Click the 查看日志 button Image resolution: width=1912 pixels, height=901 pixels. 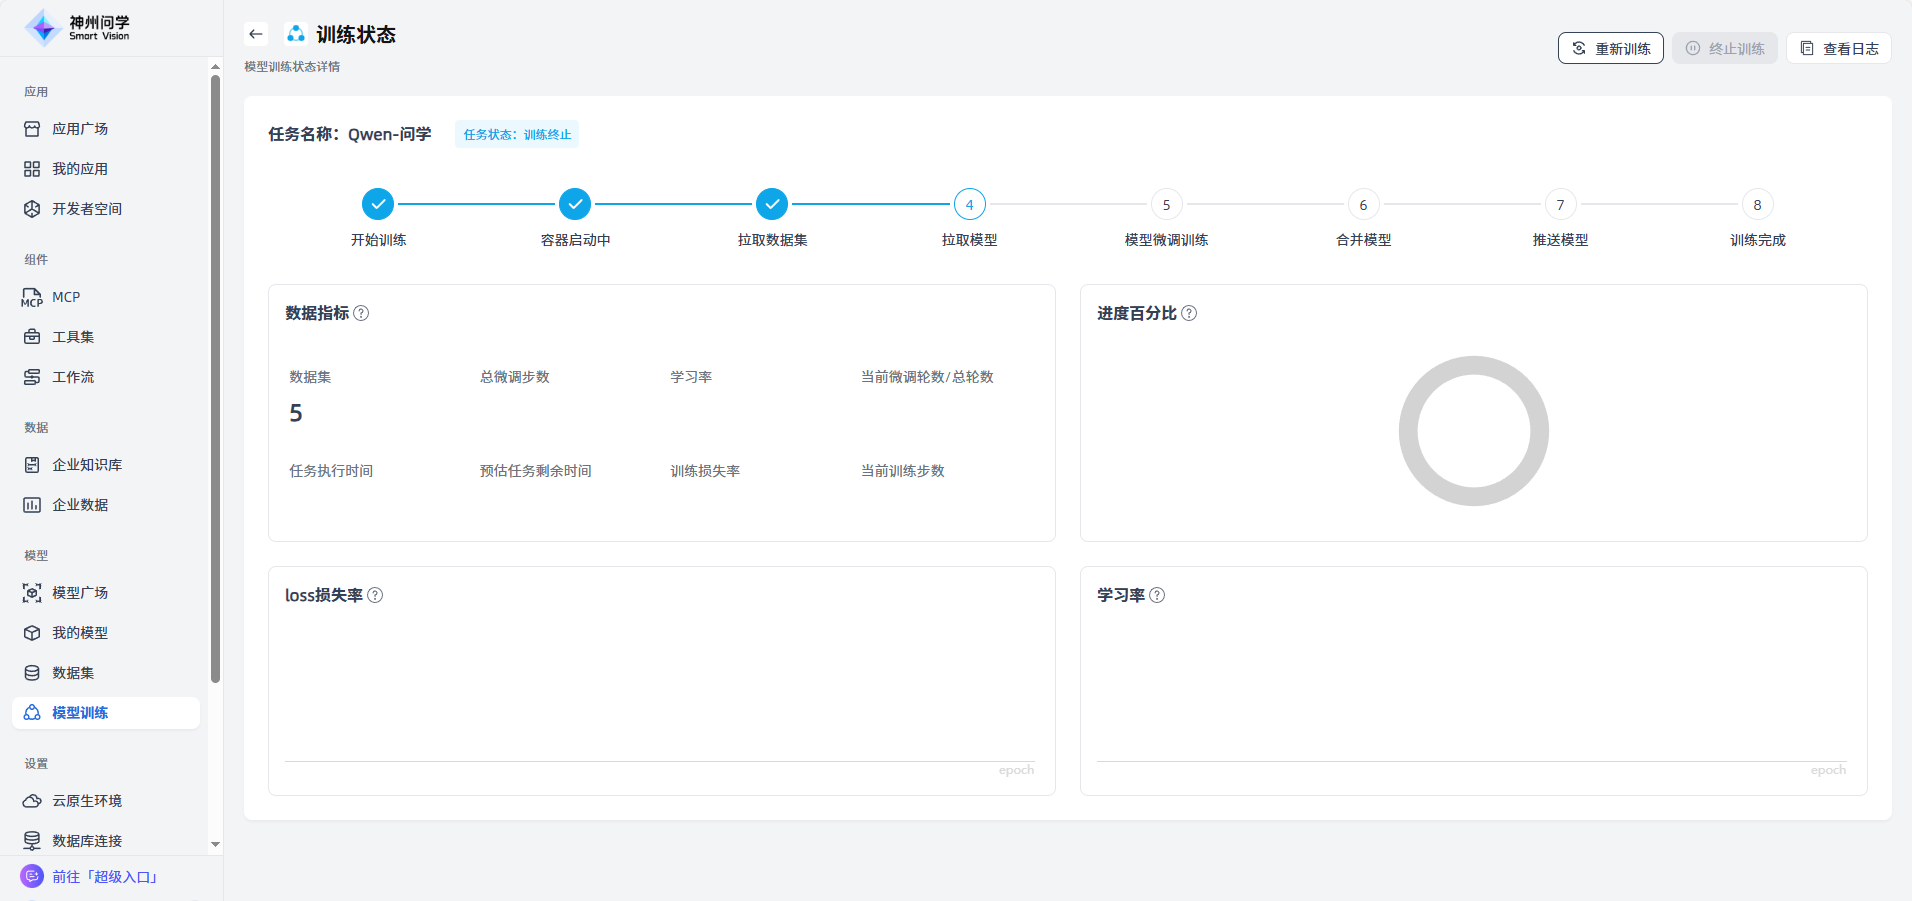tap(1838, 48)
